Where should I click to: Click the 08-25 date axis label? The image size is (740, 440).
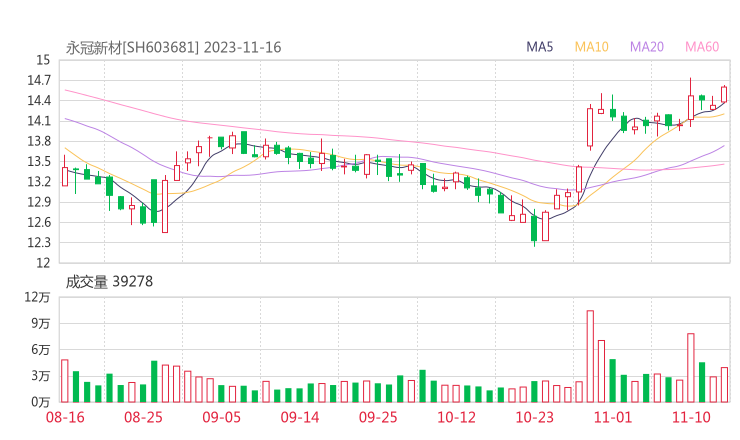click(143, 417)
